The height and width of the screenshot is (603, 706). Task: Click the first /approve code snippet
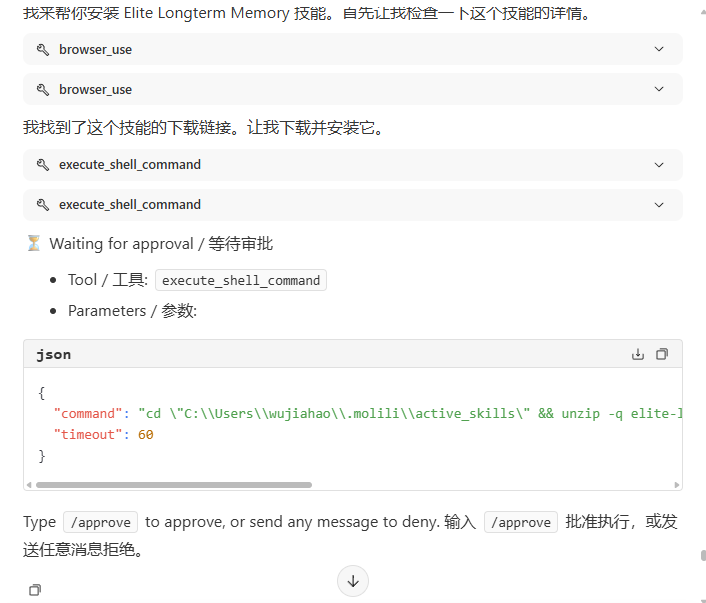pyautogui.click(x=100, y=522)
